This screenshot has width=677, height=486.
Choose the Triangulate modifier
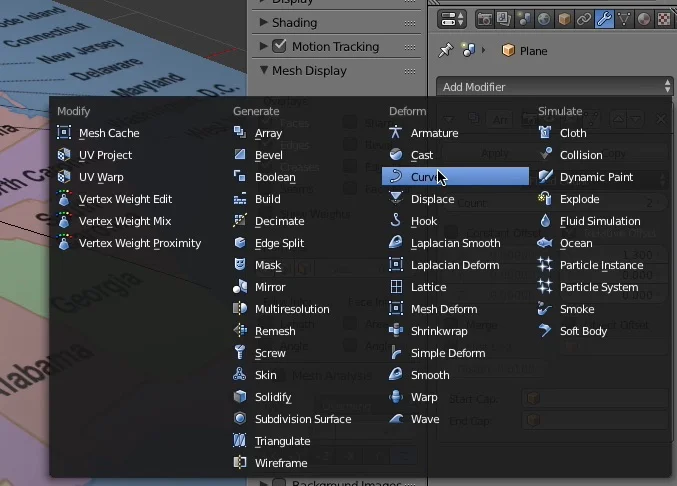click(282, 441)
